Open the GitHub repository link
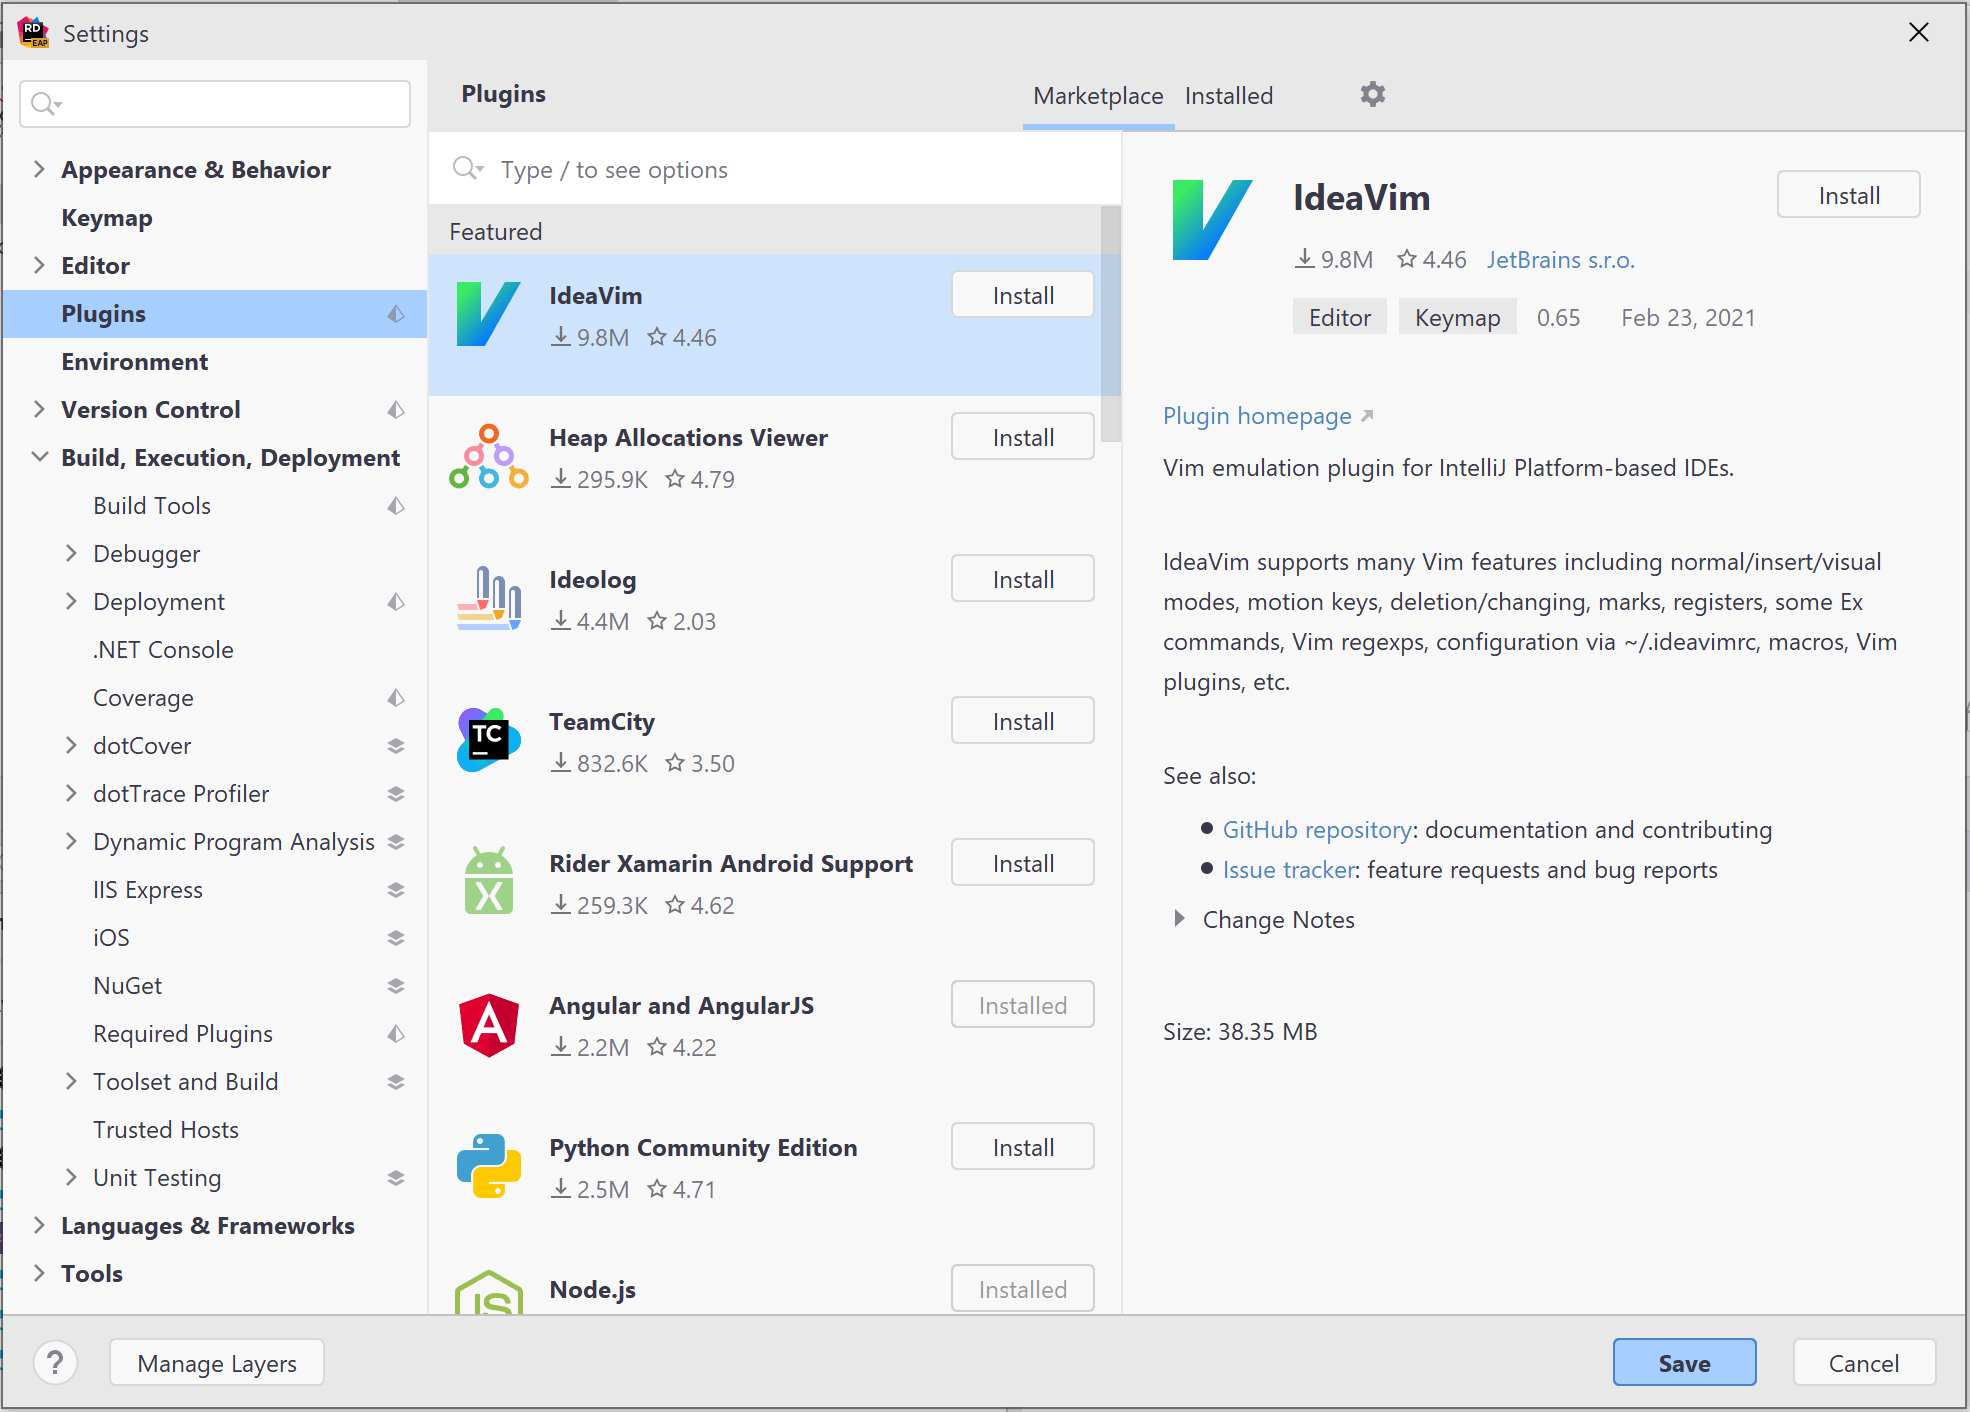Viewport: 1970px width, 1412px height. [1316, 830]
